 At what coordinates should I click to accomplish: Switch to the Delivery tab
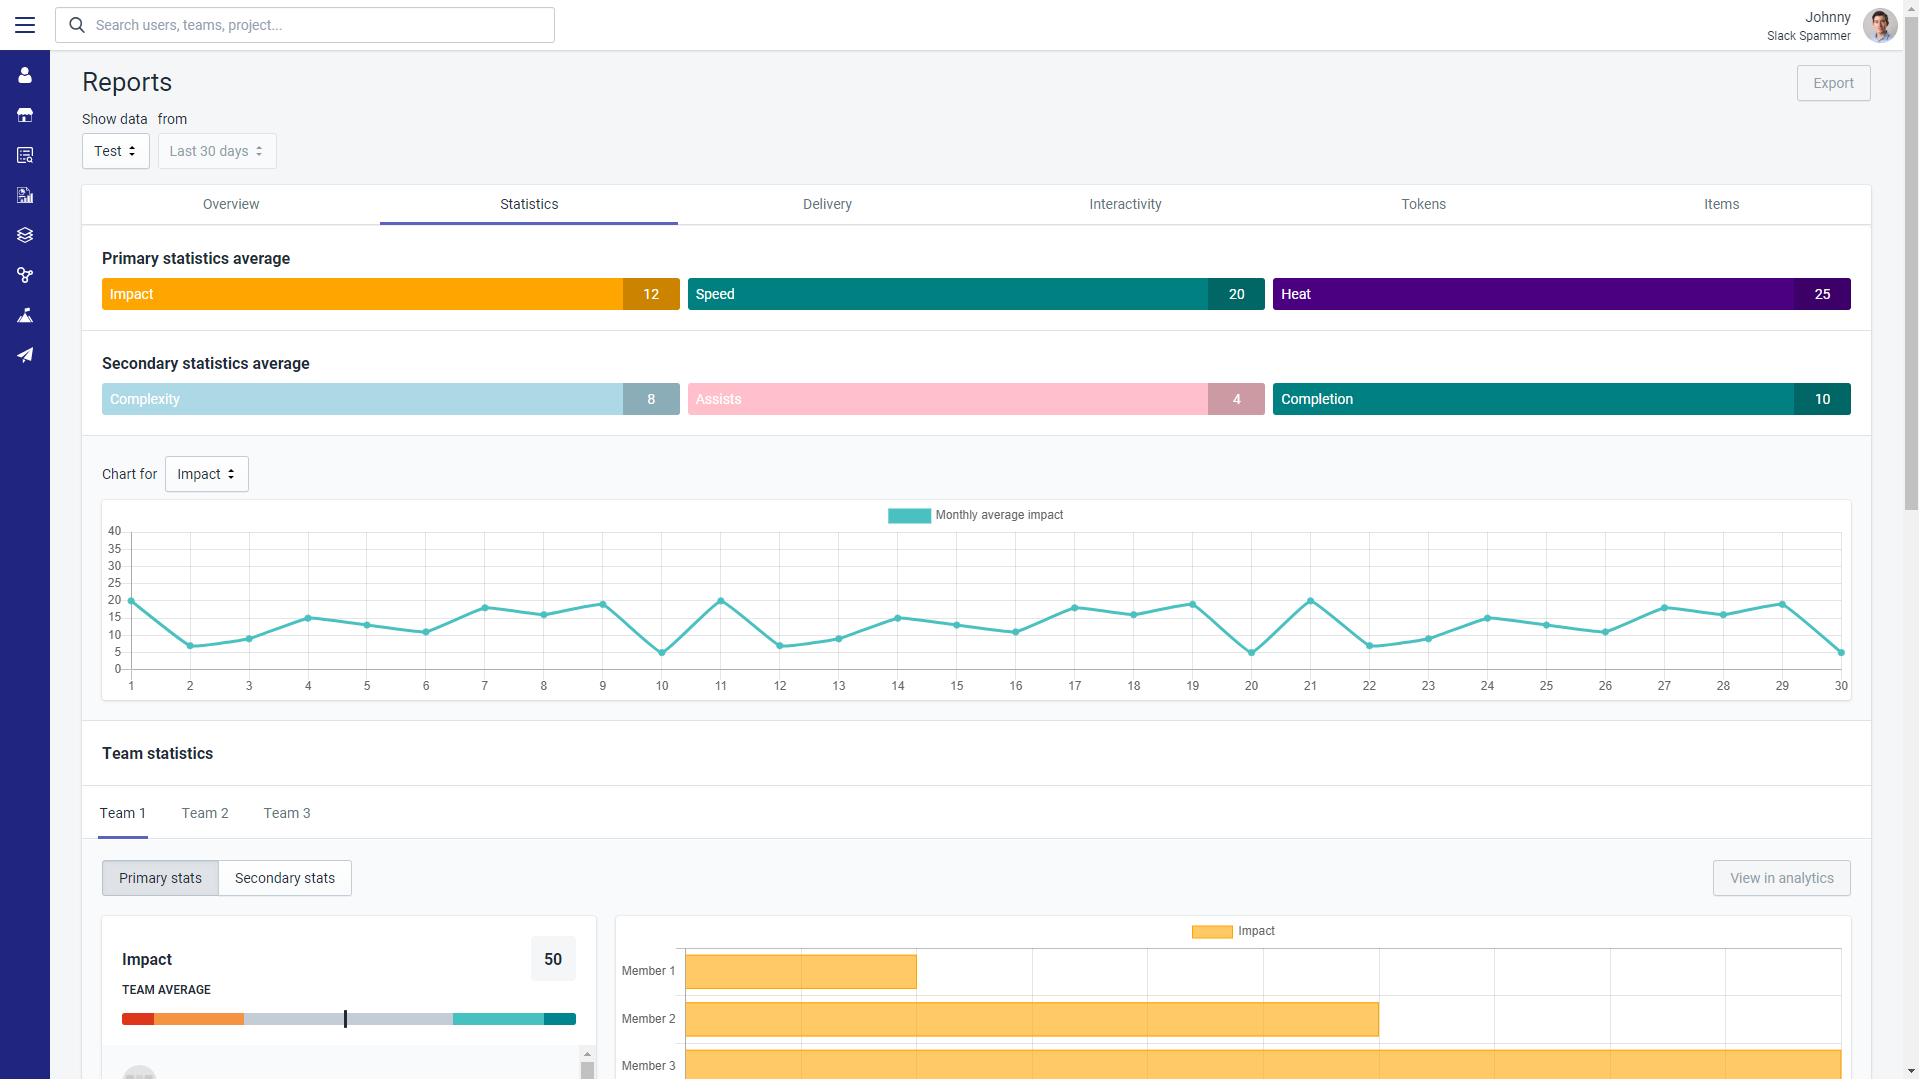point(827,204)
